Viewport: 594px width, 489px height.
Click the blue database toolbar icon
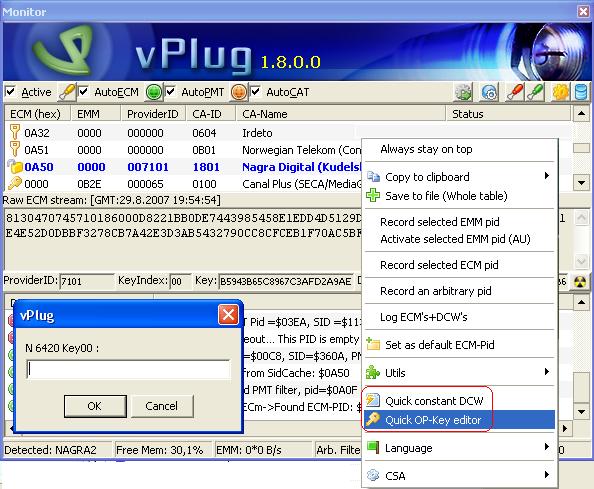tap(581, 92)
